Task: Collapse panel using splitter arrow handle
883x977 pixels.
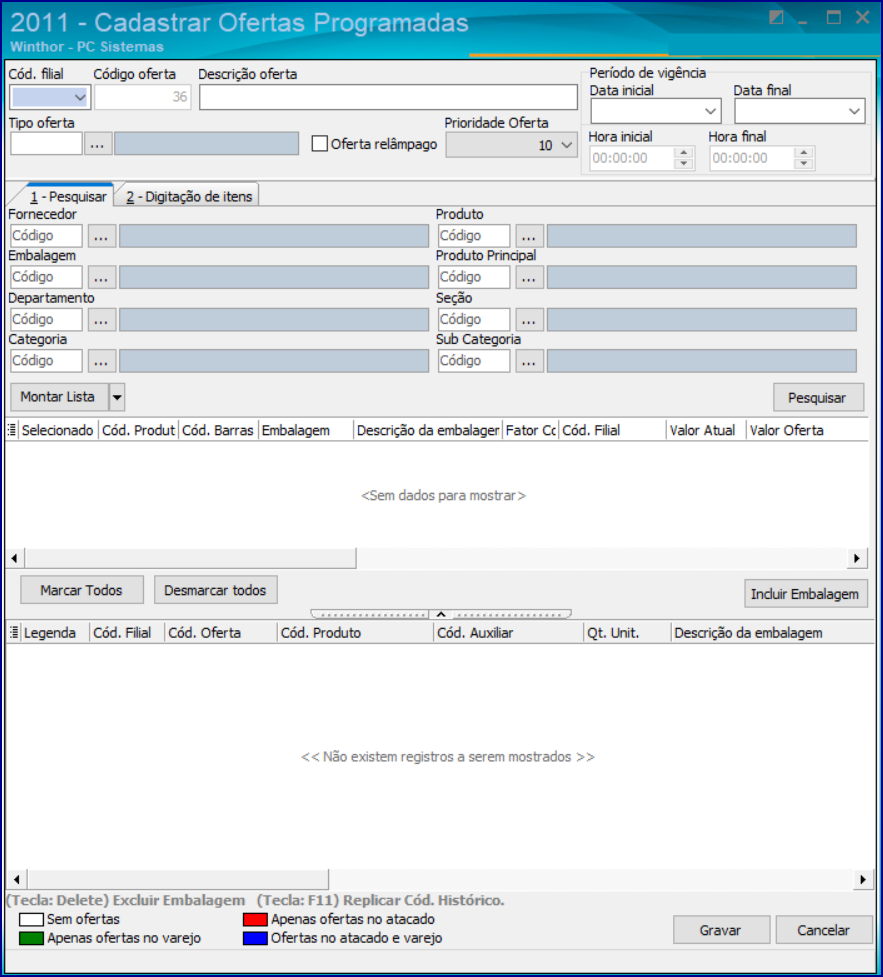Action: pyautogui.click(x=441, y=614)
